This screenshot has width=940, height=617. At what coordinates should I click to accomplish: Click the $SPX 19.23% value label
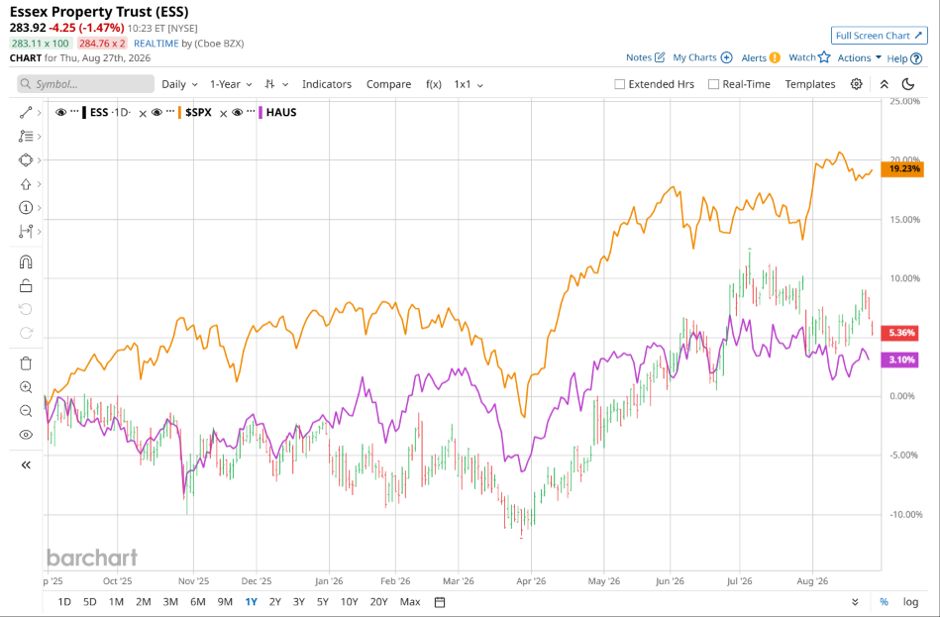tap(902, 169)
